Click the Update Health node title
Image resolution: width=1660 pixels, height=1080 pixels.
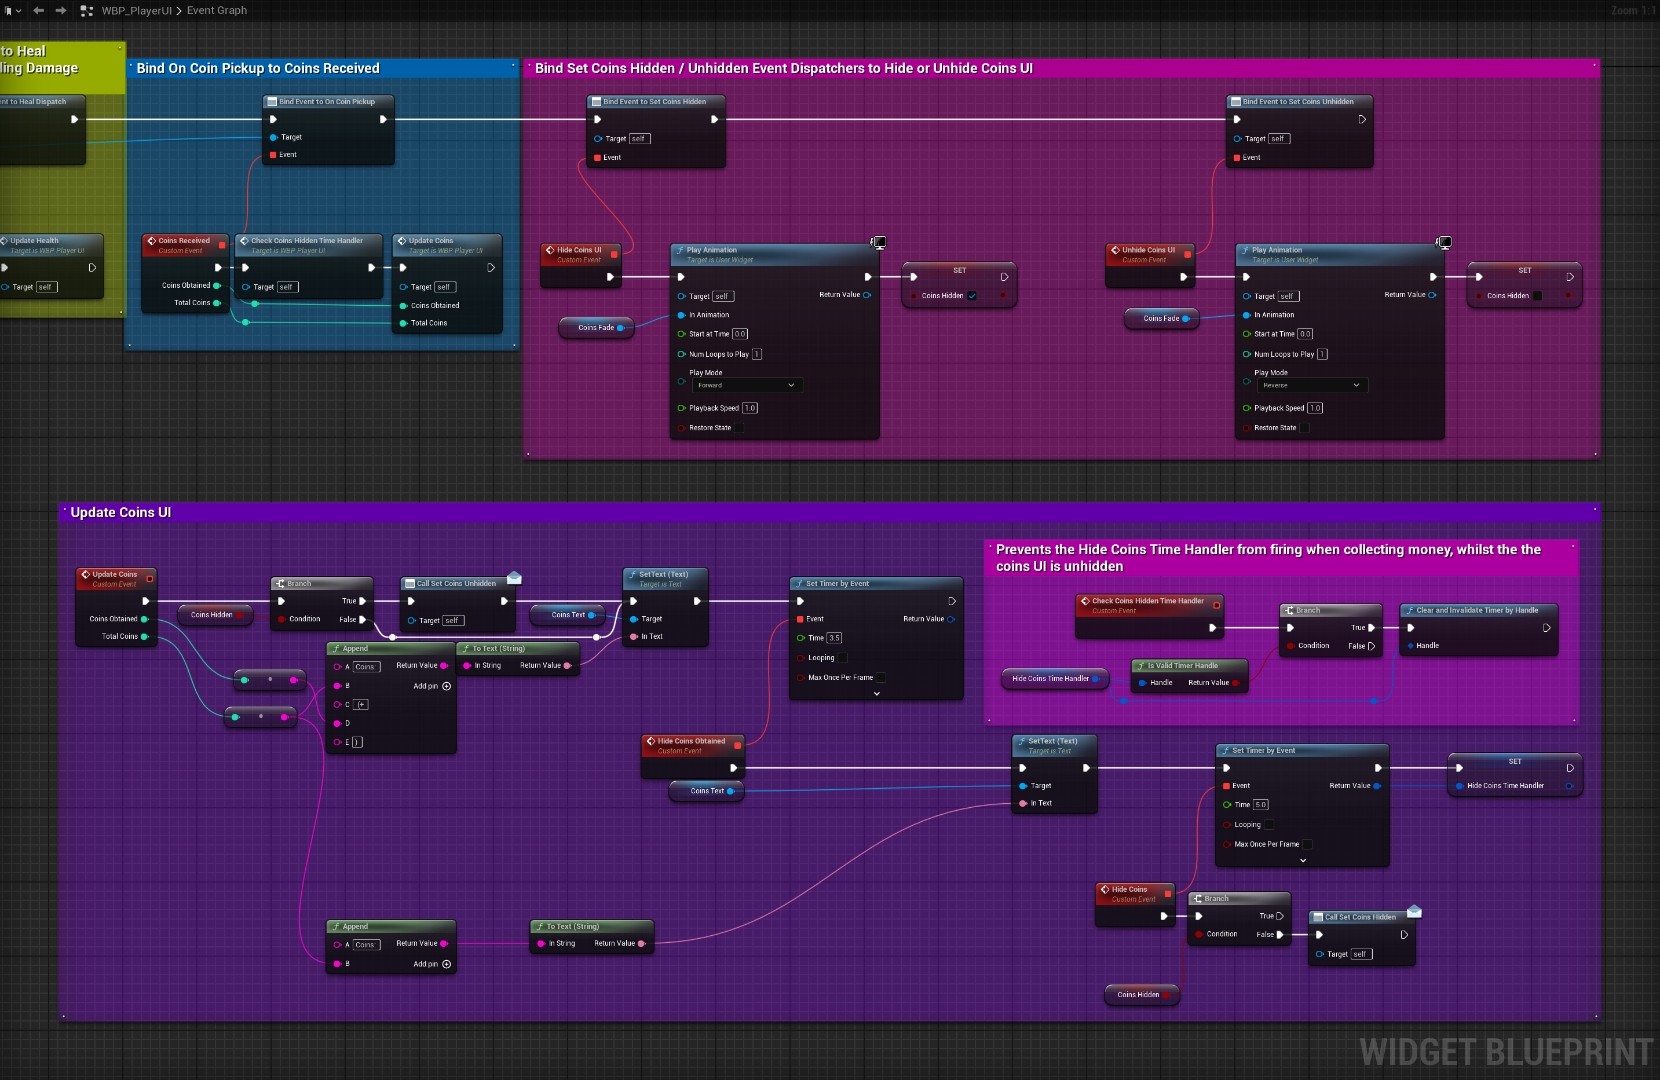35,240
